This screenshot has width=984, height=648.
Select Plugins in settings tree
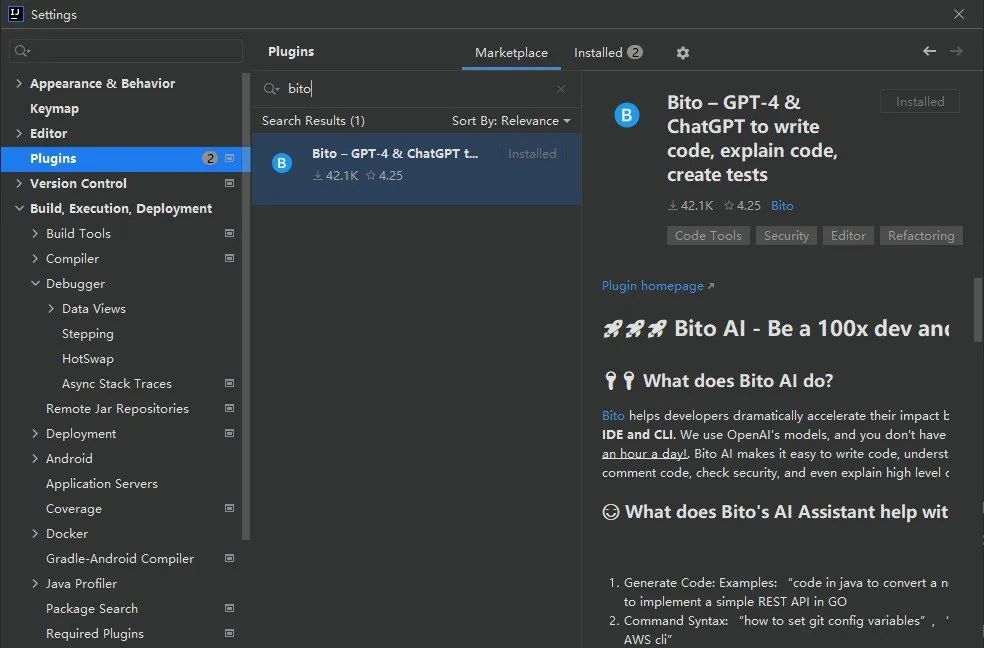pos(126,159)
